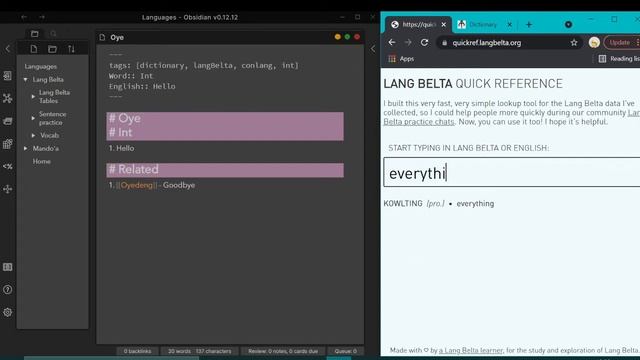This screenshot has width=640, height=360.
Task: Open the file explorer tab in Obsidian sidebar
Action: click(x=35, y=34)
